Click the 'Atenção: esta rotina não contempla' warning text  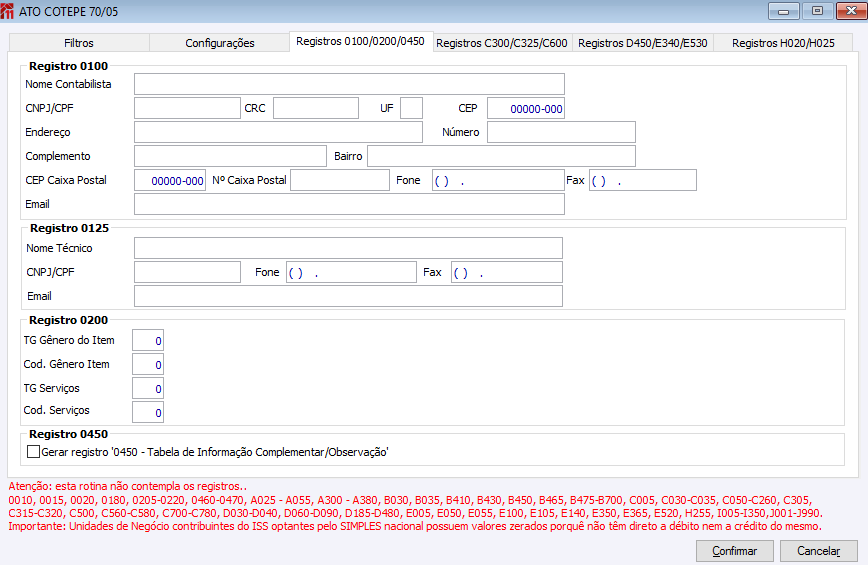click(128, 486)
